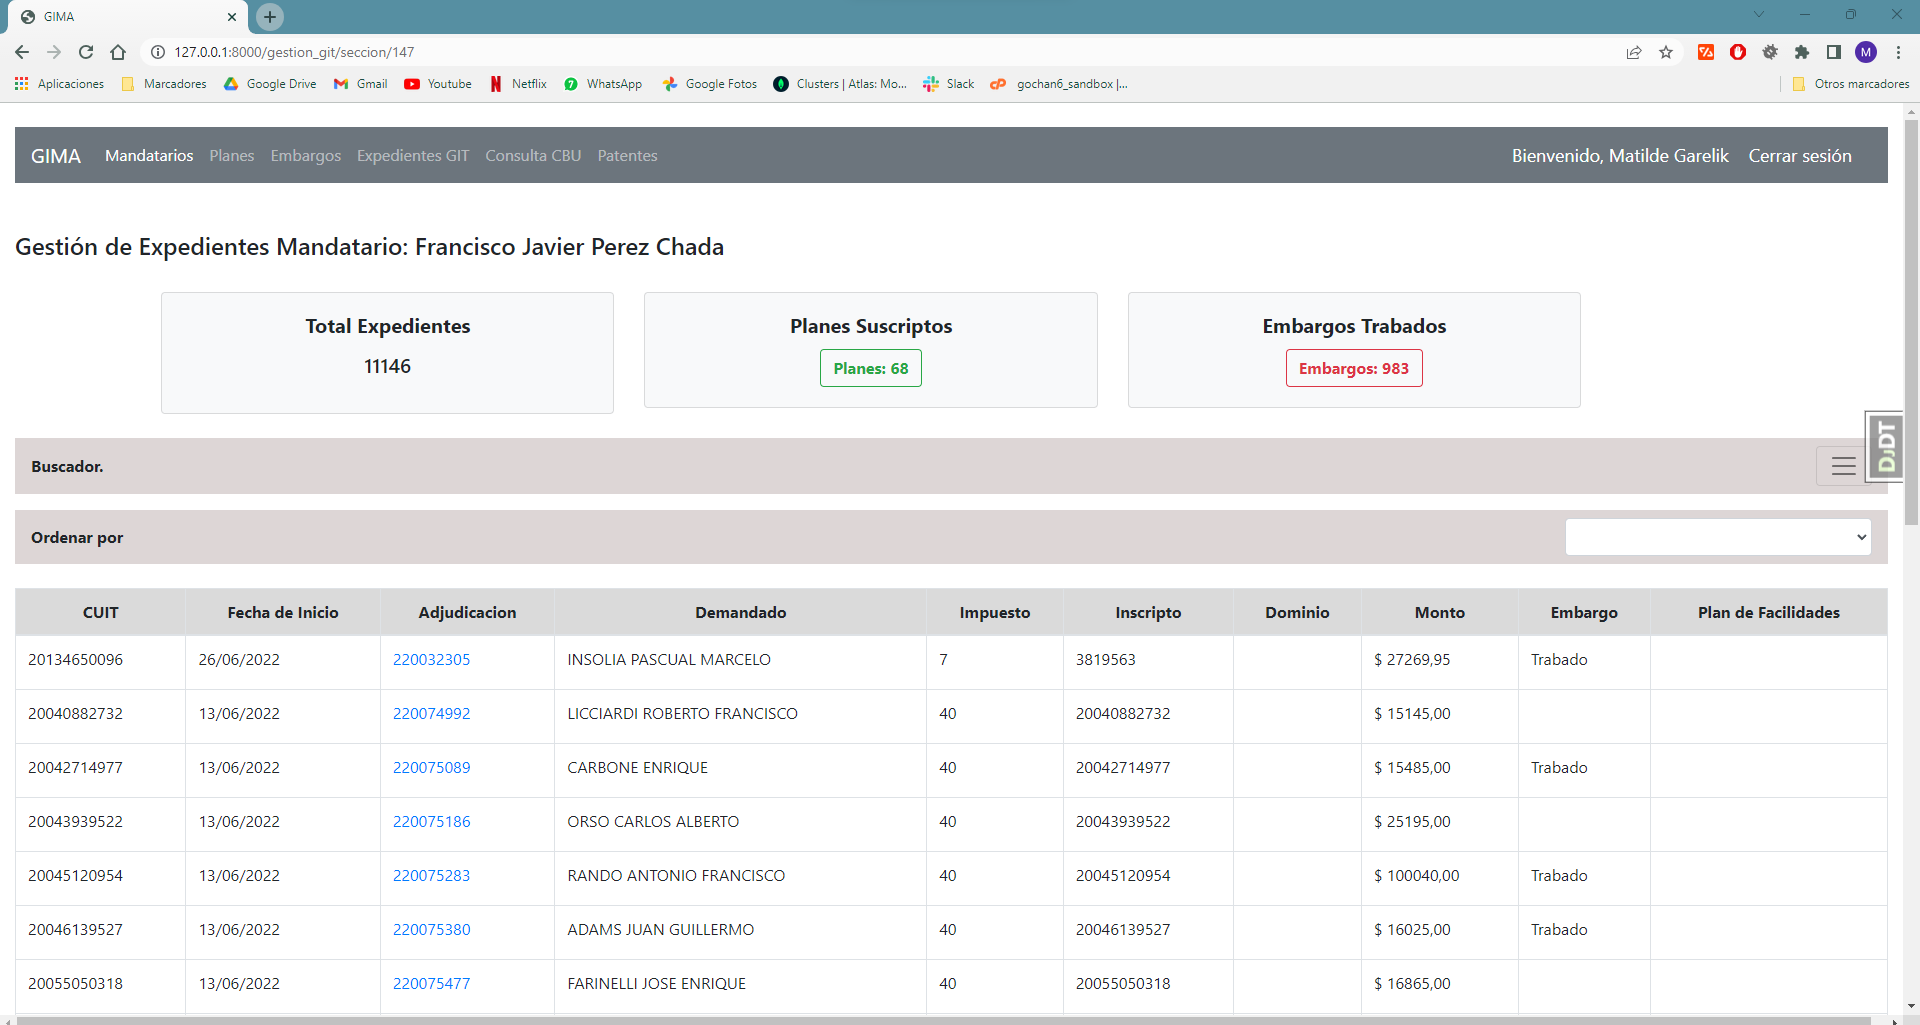Click the home page icon

coord(118,52)
